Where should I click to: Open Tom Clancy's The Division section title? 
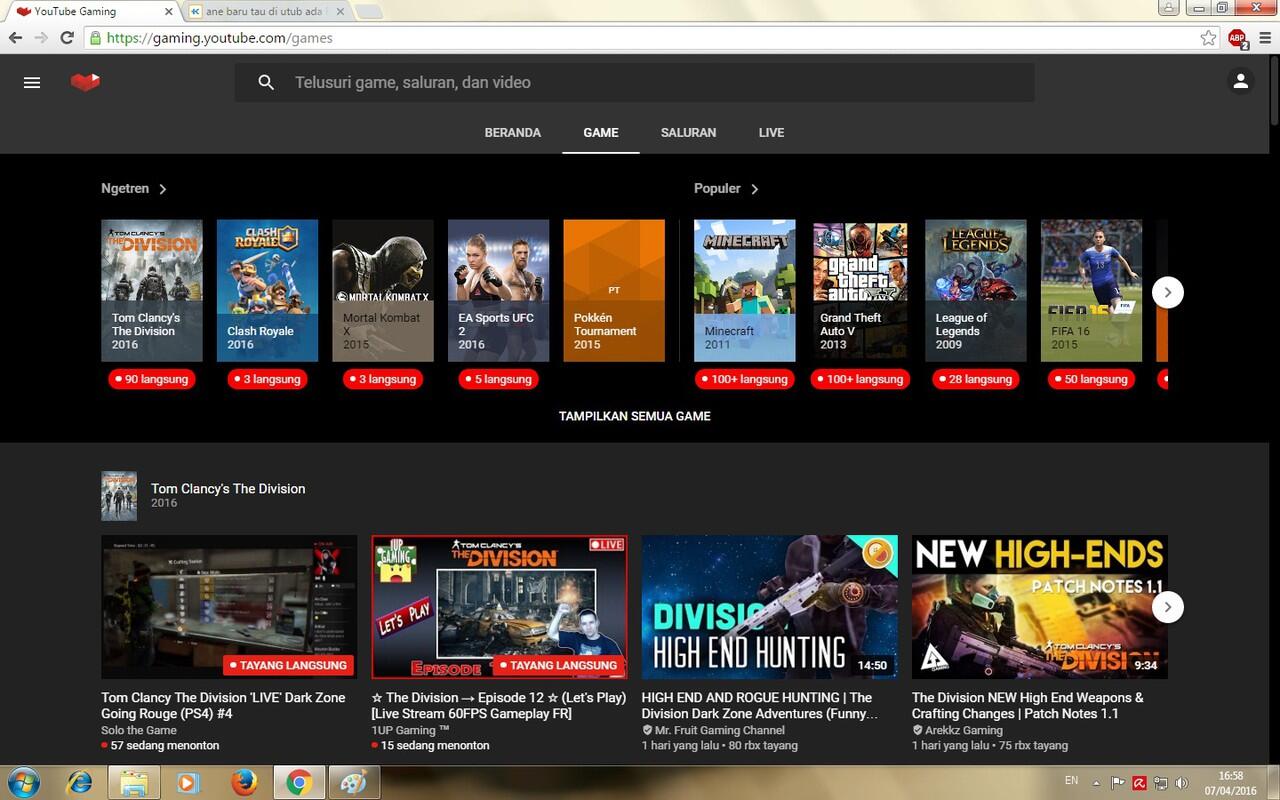228,489
